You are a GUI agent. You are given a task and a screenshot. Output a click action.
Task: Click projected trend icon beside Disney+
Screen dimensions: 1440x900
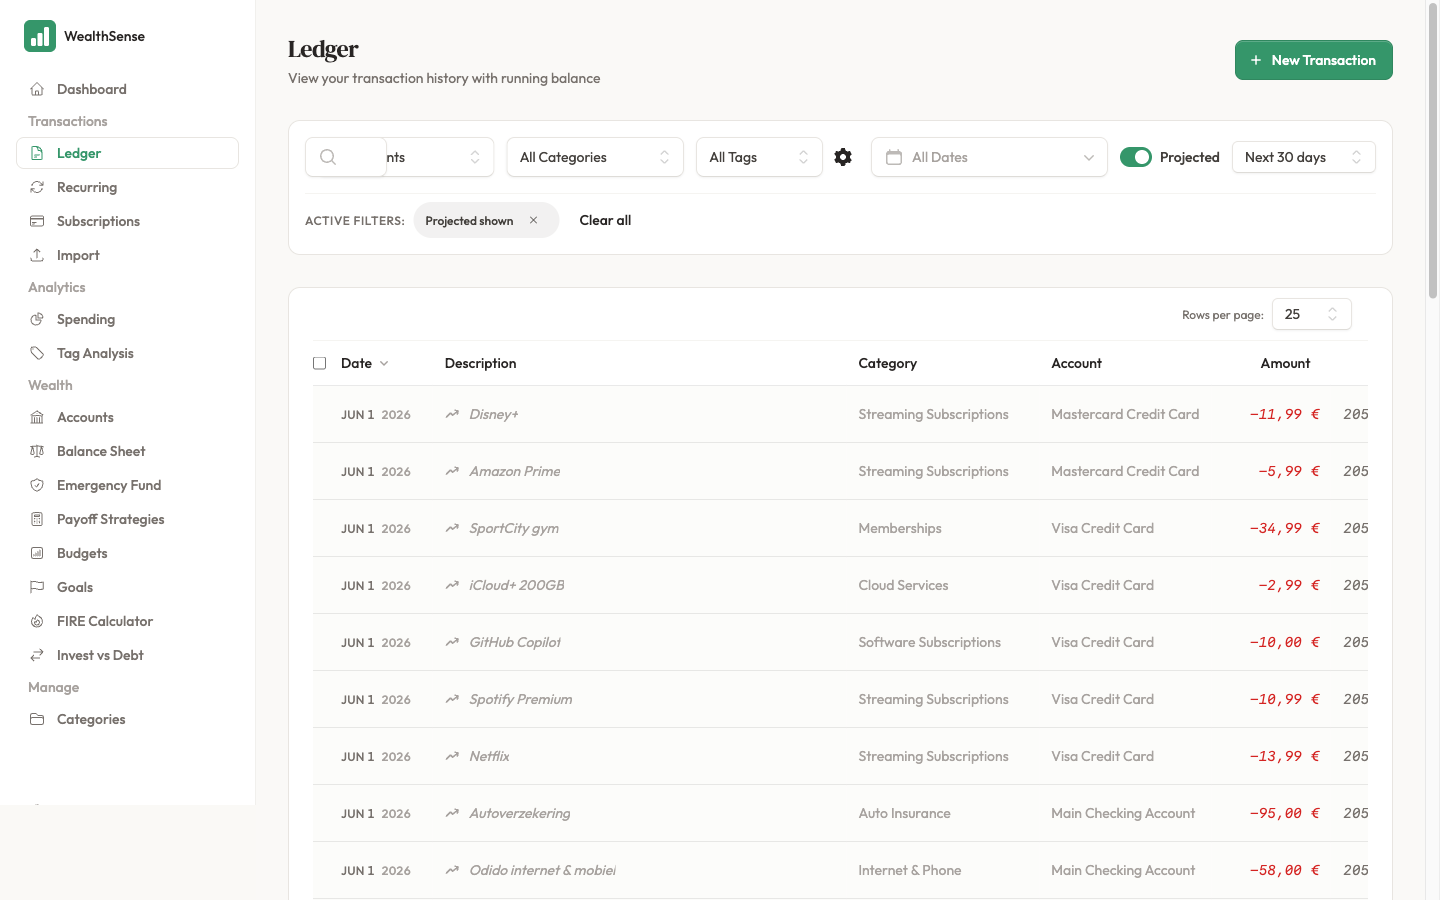452,414
